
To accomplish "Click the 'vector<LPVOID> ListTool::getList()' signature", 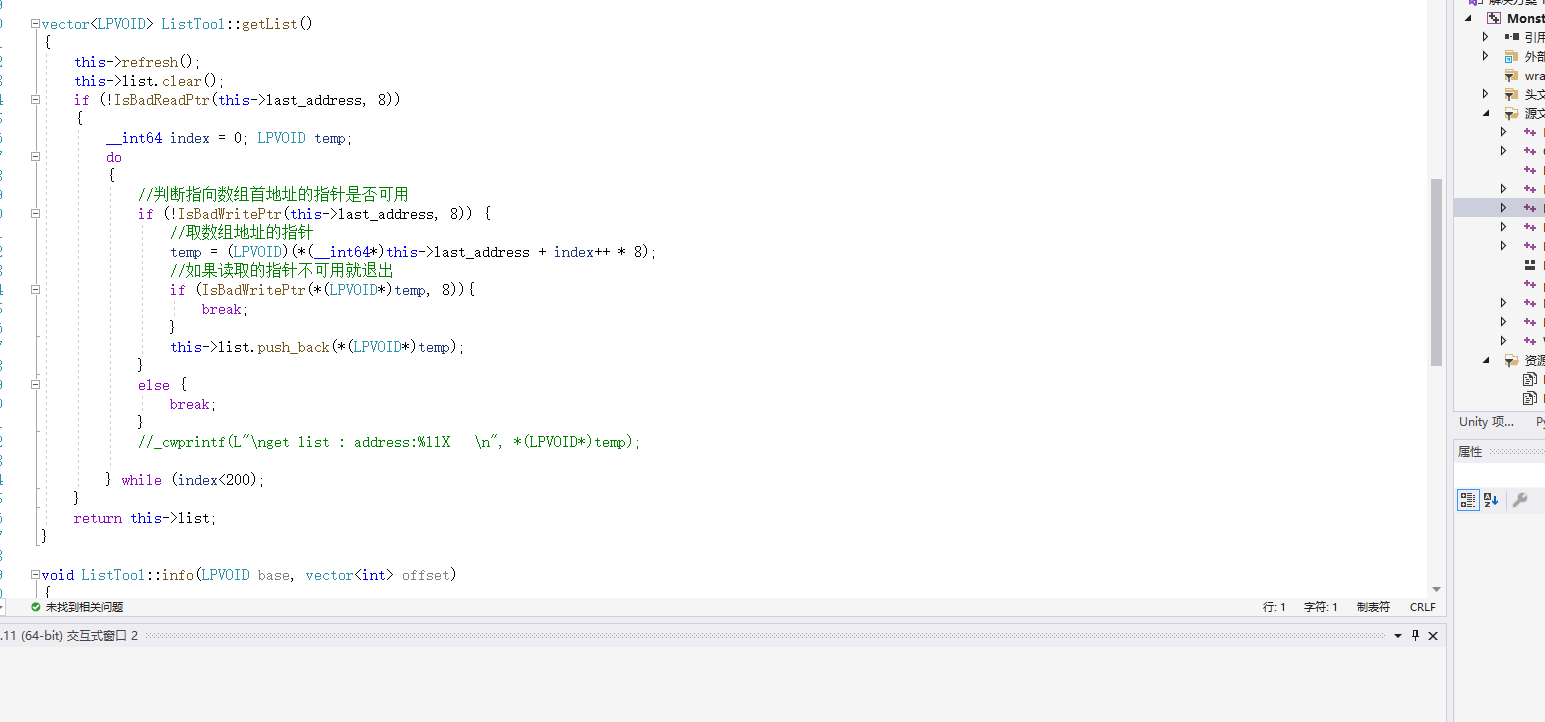I will click(x=177, y=24).
